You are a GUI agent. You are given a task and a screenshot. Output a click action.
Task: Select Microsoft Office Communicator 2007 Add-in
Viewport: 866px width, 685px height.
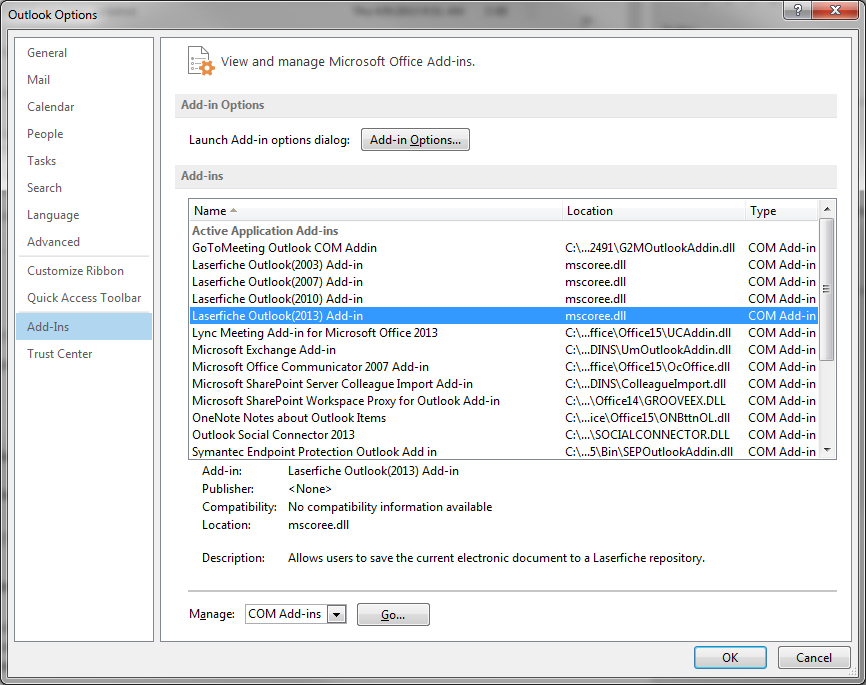504,367
